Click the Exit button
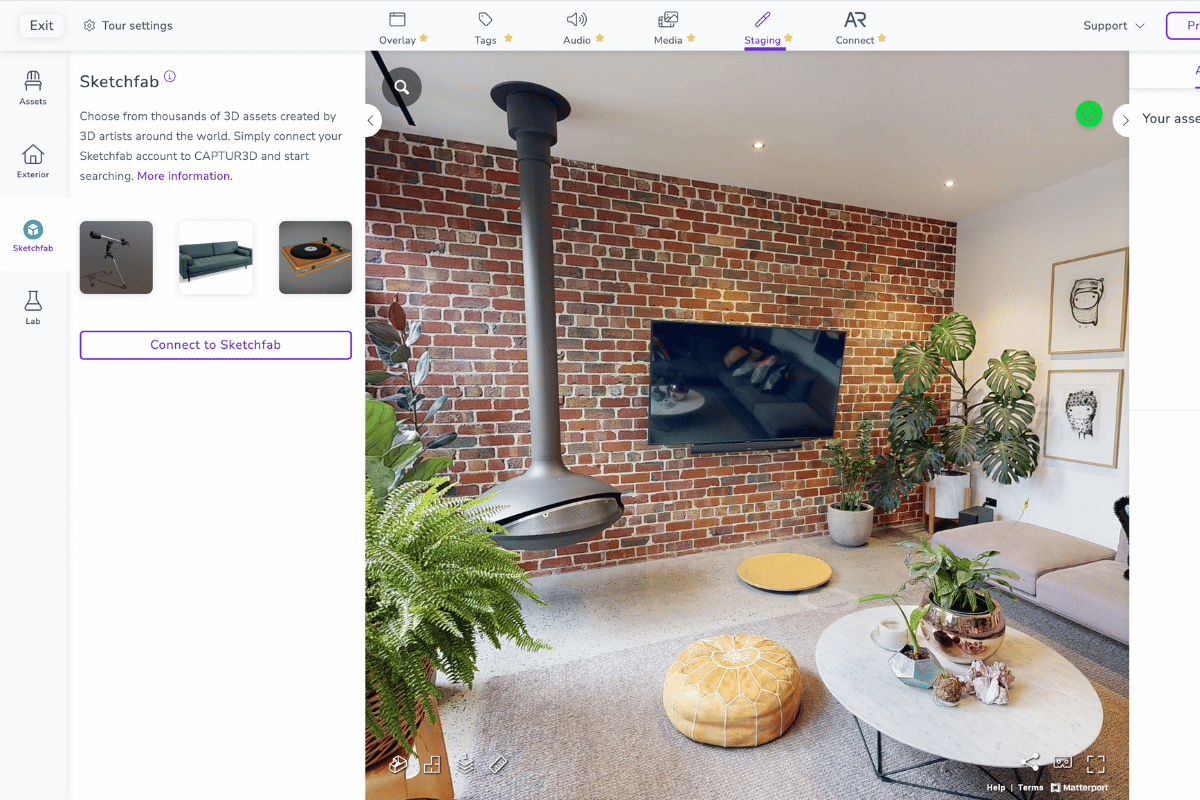This screenshot has width=1200, height=800. (x=42, y=25)
